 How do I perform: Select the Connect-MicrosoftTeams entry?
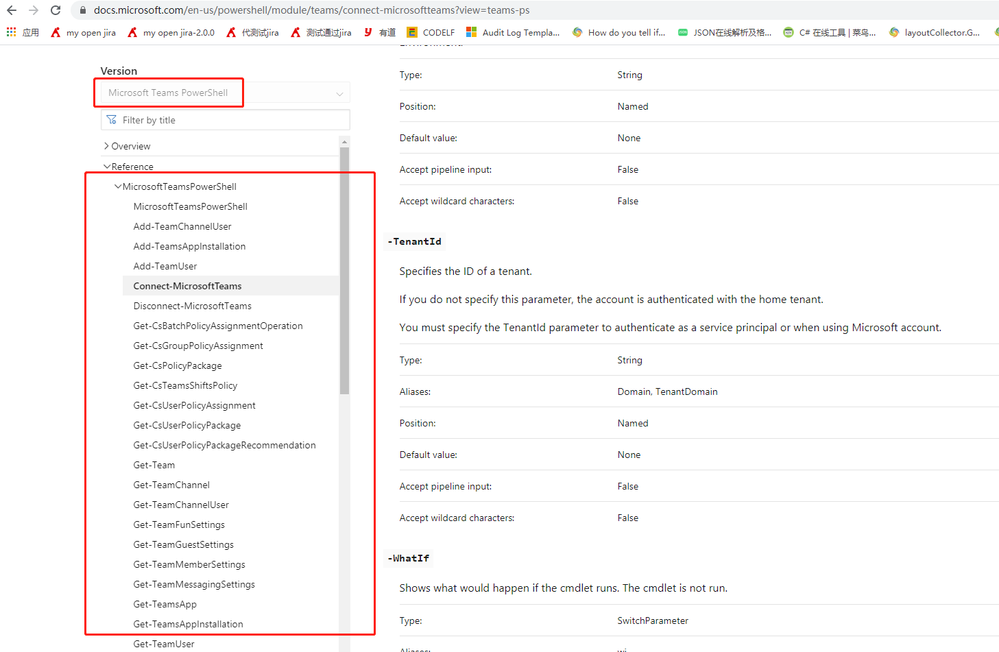pos(231,286)
